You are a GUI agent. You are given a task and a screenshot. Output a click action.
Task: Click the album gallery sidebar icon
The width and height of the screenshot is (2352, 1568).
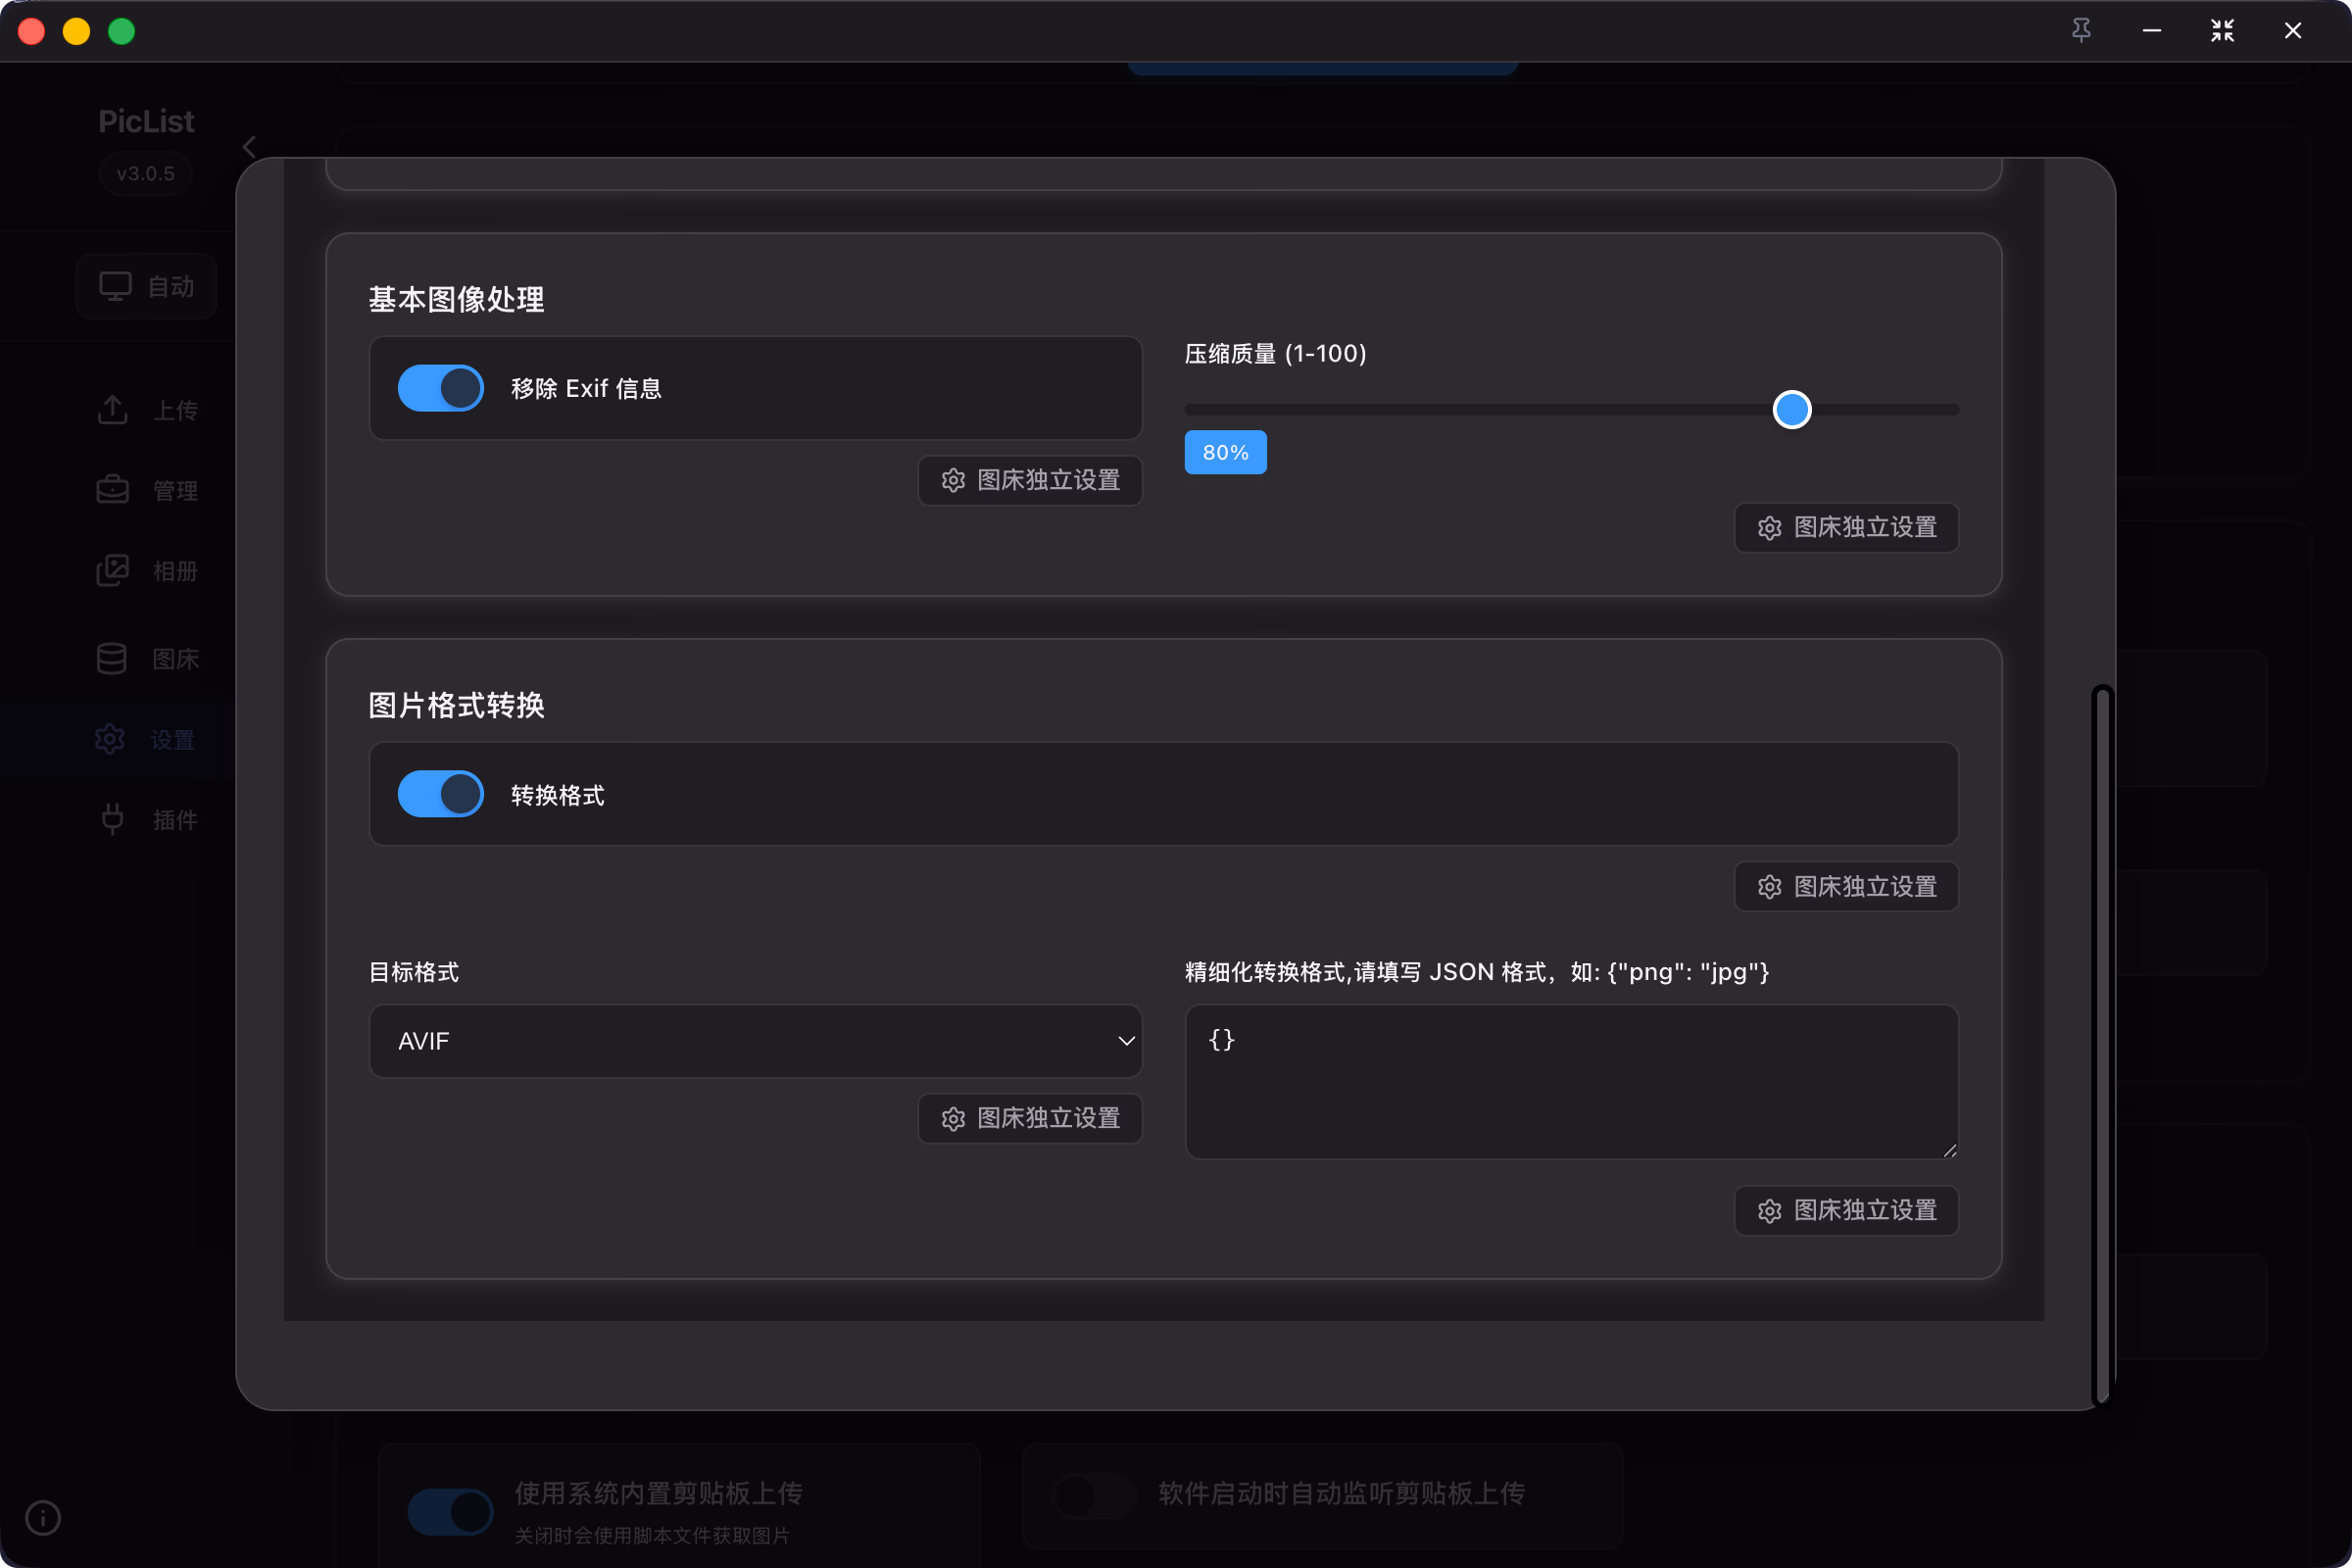[x=113, y=571]
